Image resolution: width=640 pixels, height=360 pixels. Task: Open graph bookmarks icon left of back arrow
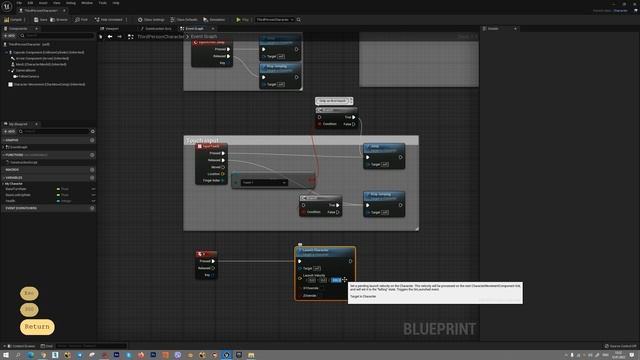101,37
